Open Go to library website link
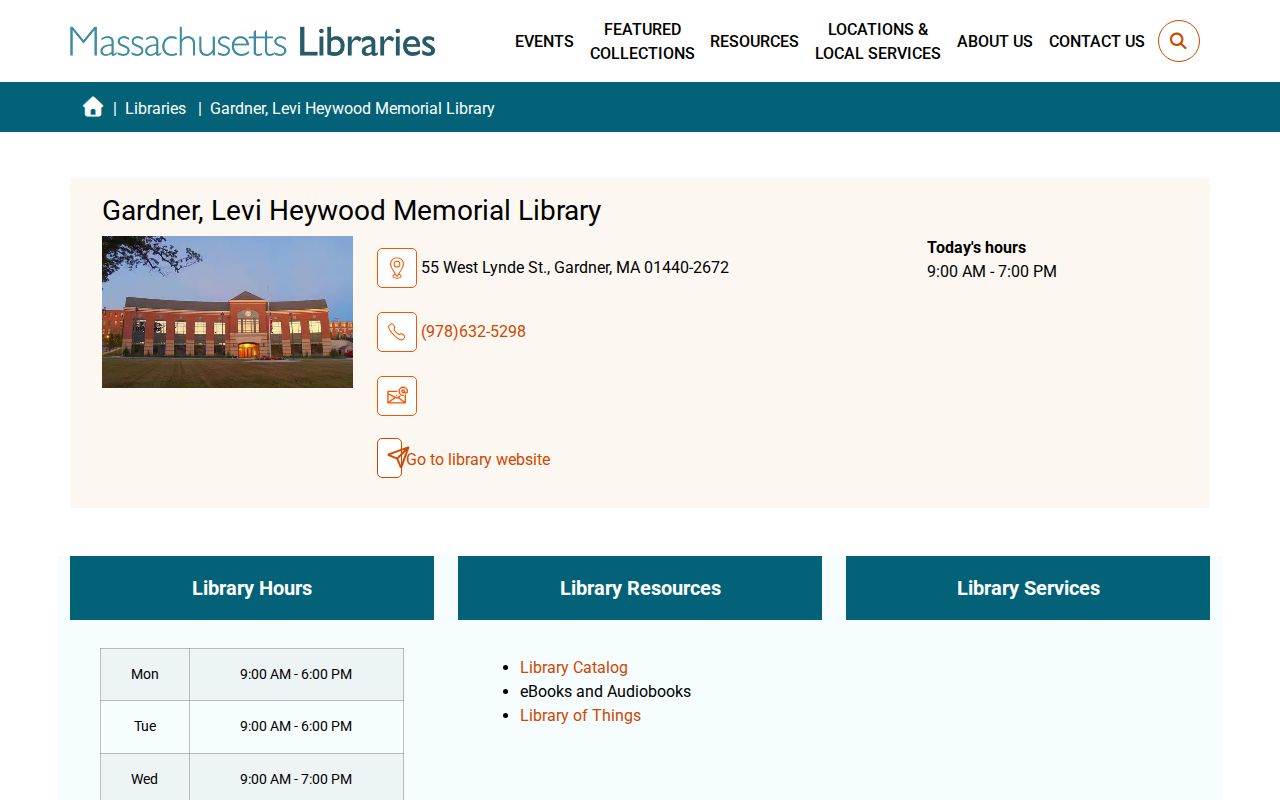Image resolution: width=1280 pixels, height=800 pixels. [478, 459]
